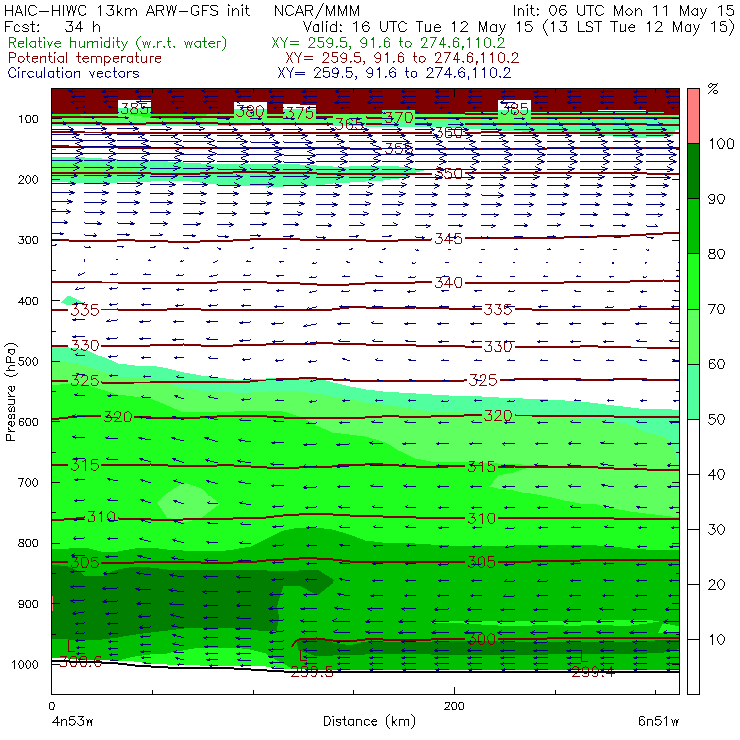
Task: Click the 800 hPa pressure tick label
Action: pos(28,543)
